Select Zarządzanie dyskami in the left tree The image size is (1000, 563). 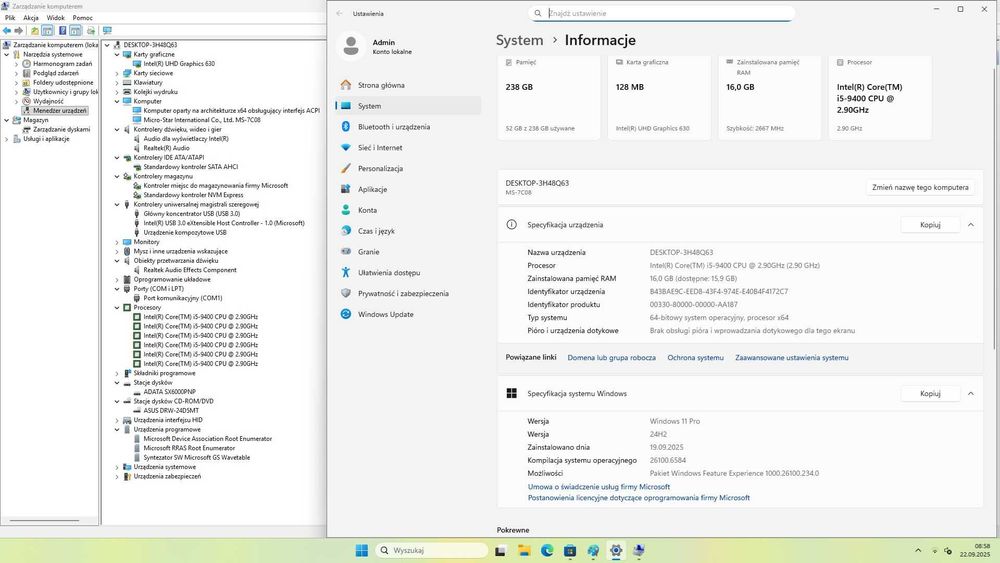tap(61, 129)
